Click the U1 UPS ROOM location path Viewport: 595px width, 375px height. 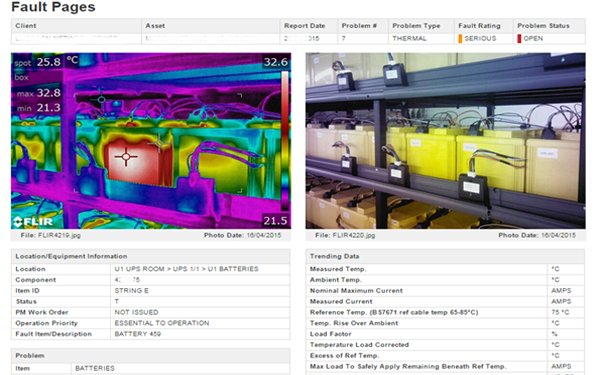(x=186, y=269)
